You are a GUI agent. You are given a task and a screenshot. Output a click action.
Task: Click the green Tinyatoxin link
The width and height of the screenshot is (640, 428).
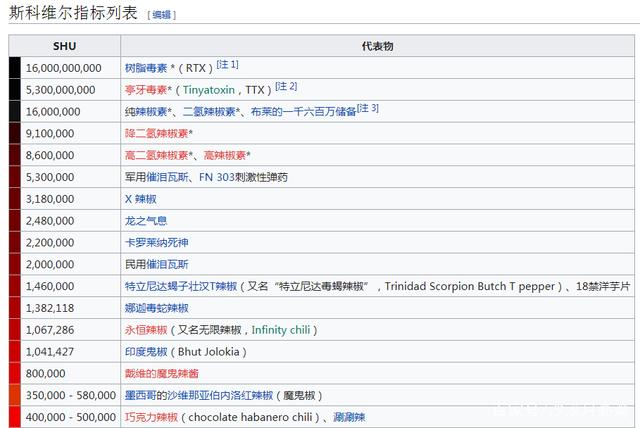click(x=209, y=90)
